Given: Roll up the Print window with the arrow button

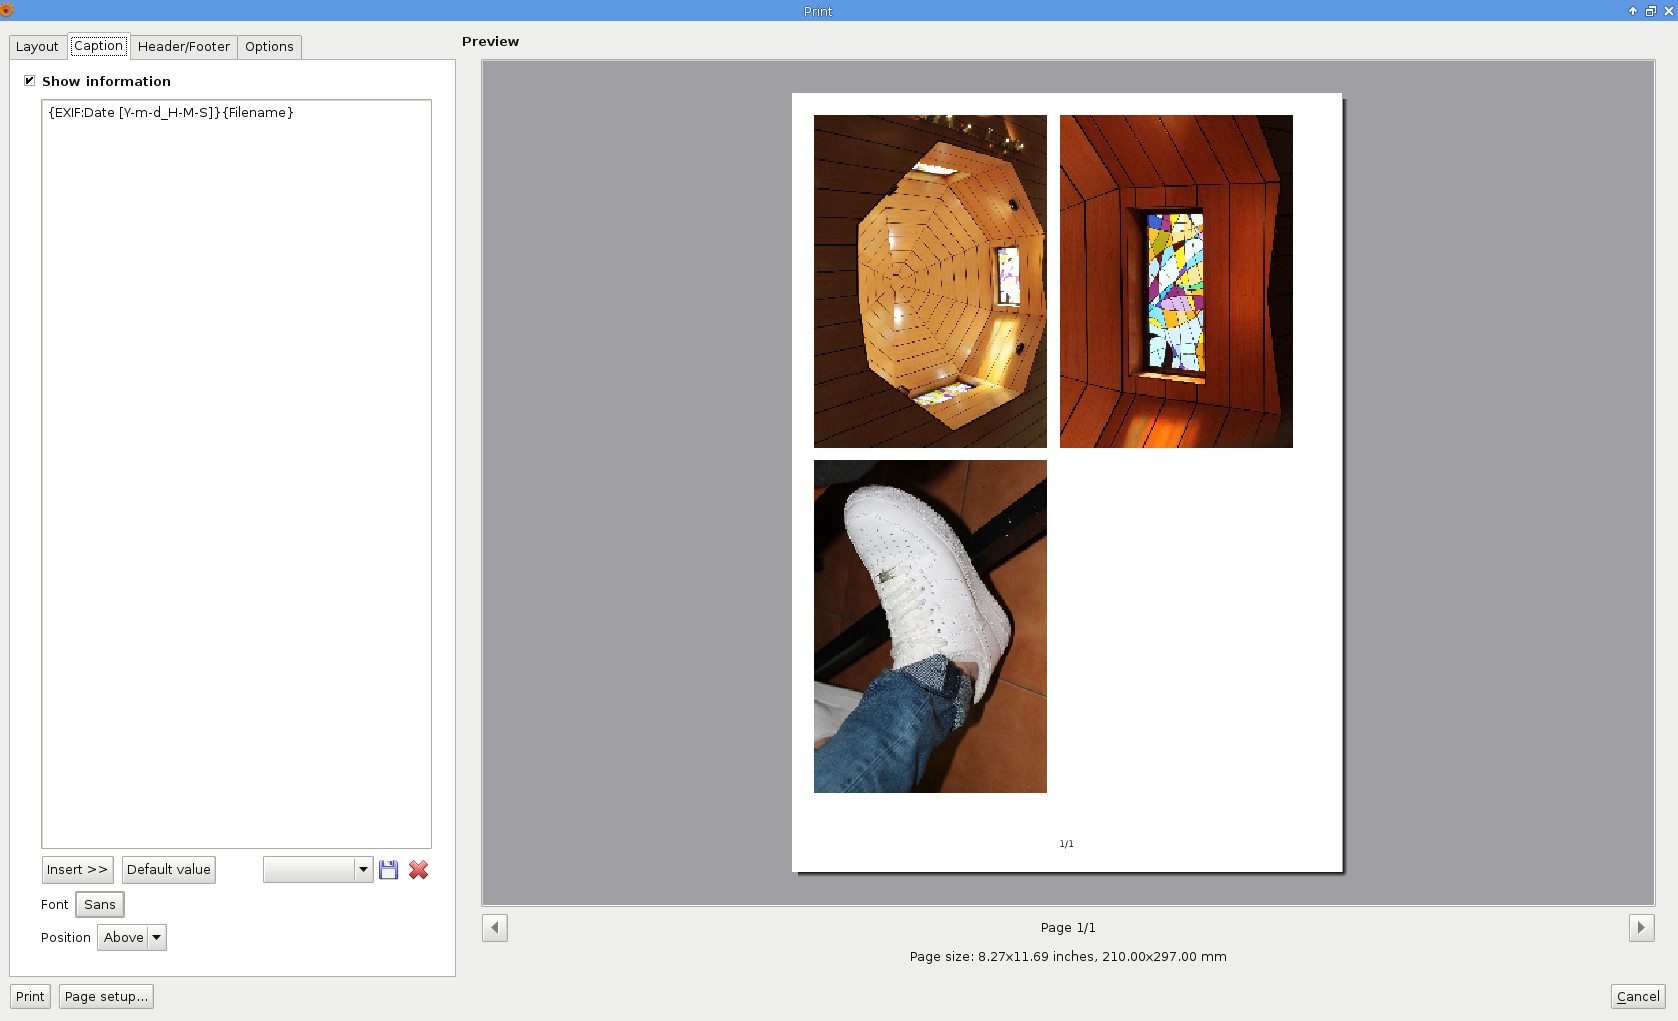Looking at the screenshot, I should pos(1633,11).
